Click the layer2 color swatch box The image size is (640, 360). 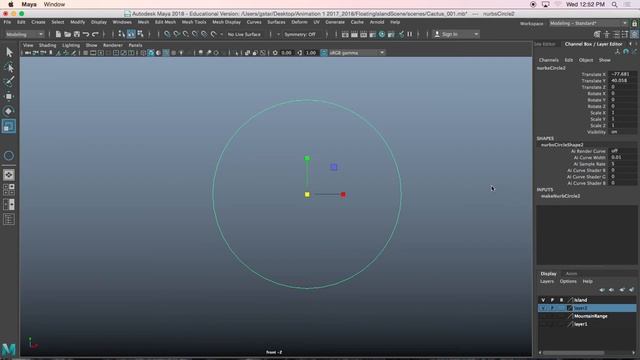(570, 308)
